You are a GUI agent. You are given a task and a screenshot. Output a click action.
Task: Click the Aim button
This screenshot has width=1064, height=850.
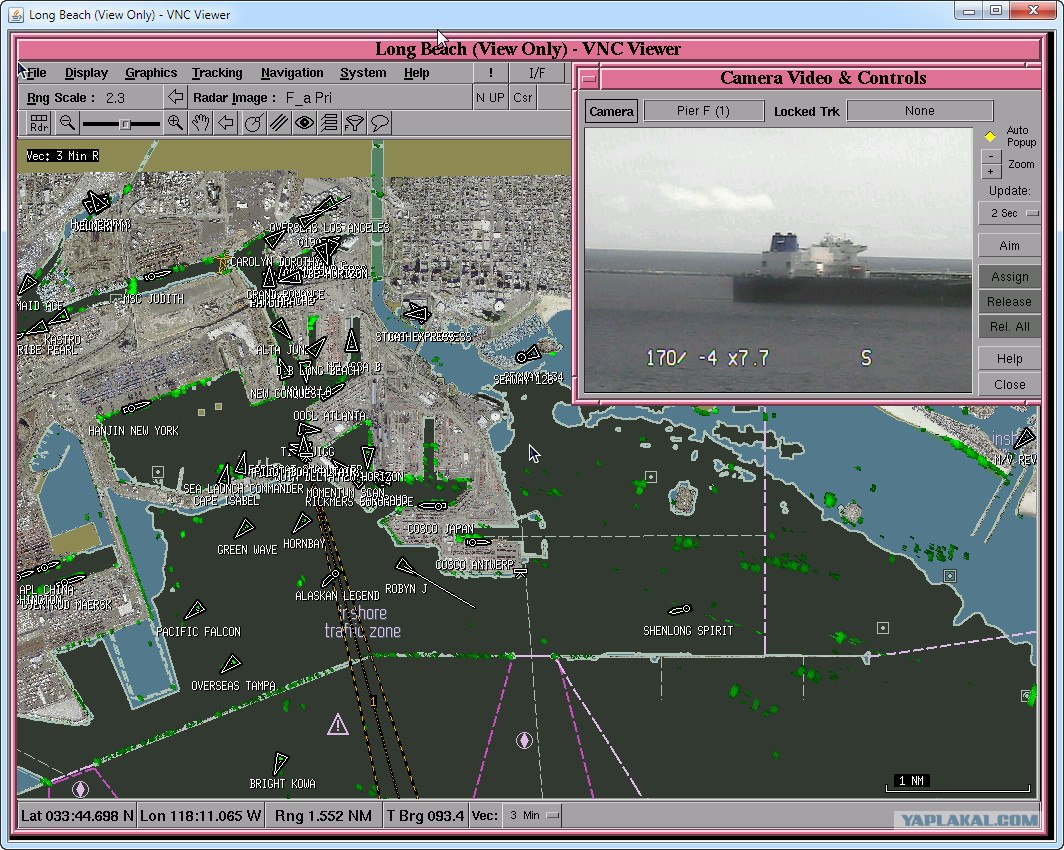pyautogui.click(x=1009, y=246)
